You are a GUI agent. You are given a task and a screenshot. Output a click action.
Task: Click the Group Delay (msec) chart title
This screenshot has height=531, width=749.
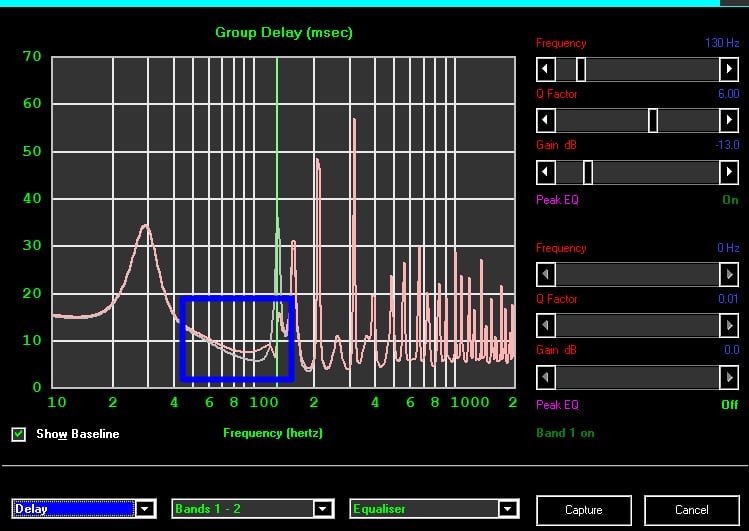(284, 32)
